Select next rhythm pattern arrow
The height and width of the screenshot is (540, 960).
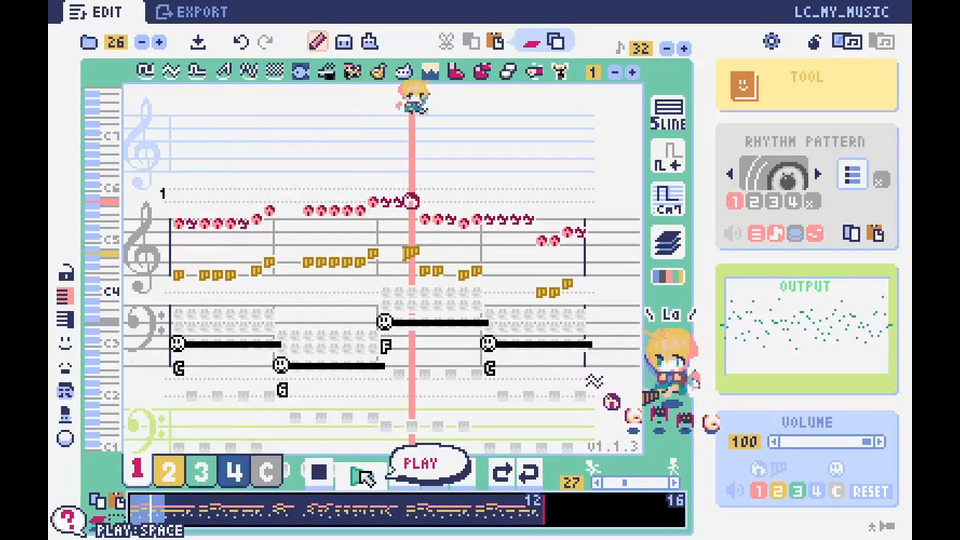(x=818, y=174)
